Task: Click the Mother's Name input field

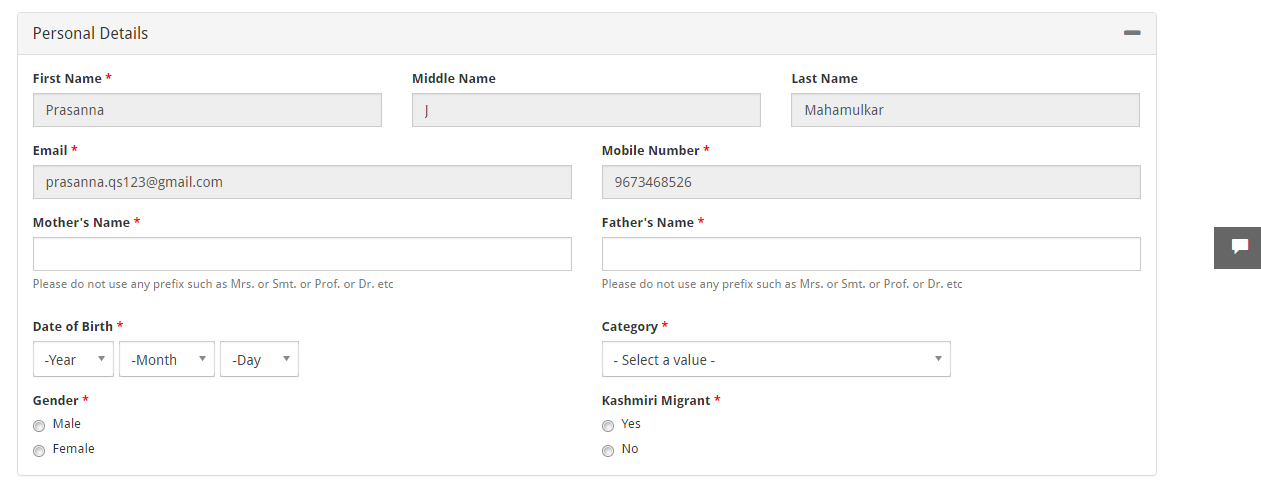Action: click(302, 254)
